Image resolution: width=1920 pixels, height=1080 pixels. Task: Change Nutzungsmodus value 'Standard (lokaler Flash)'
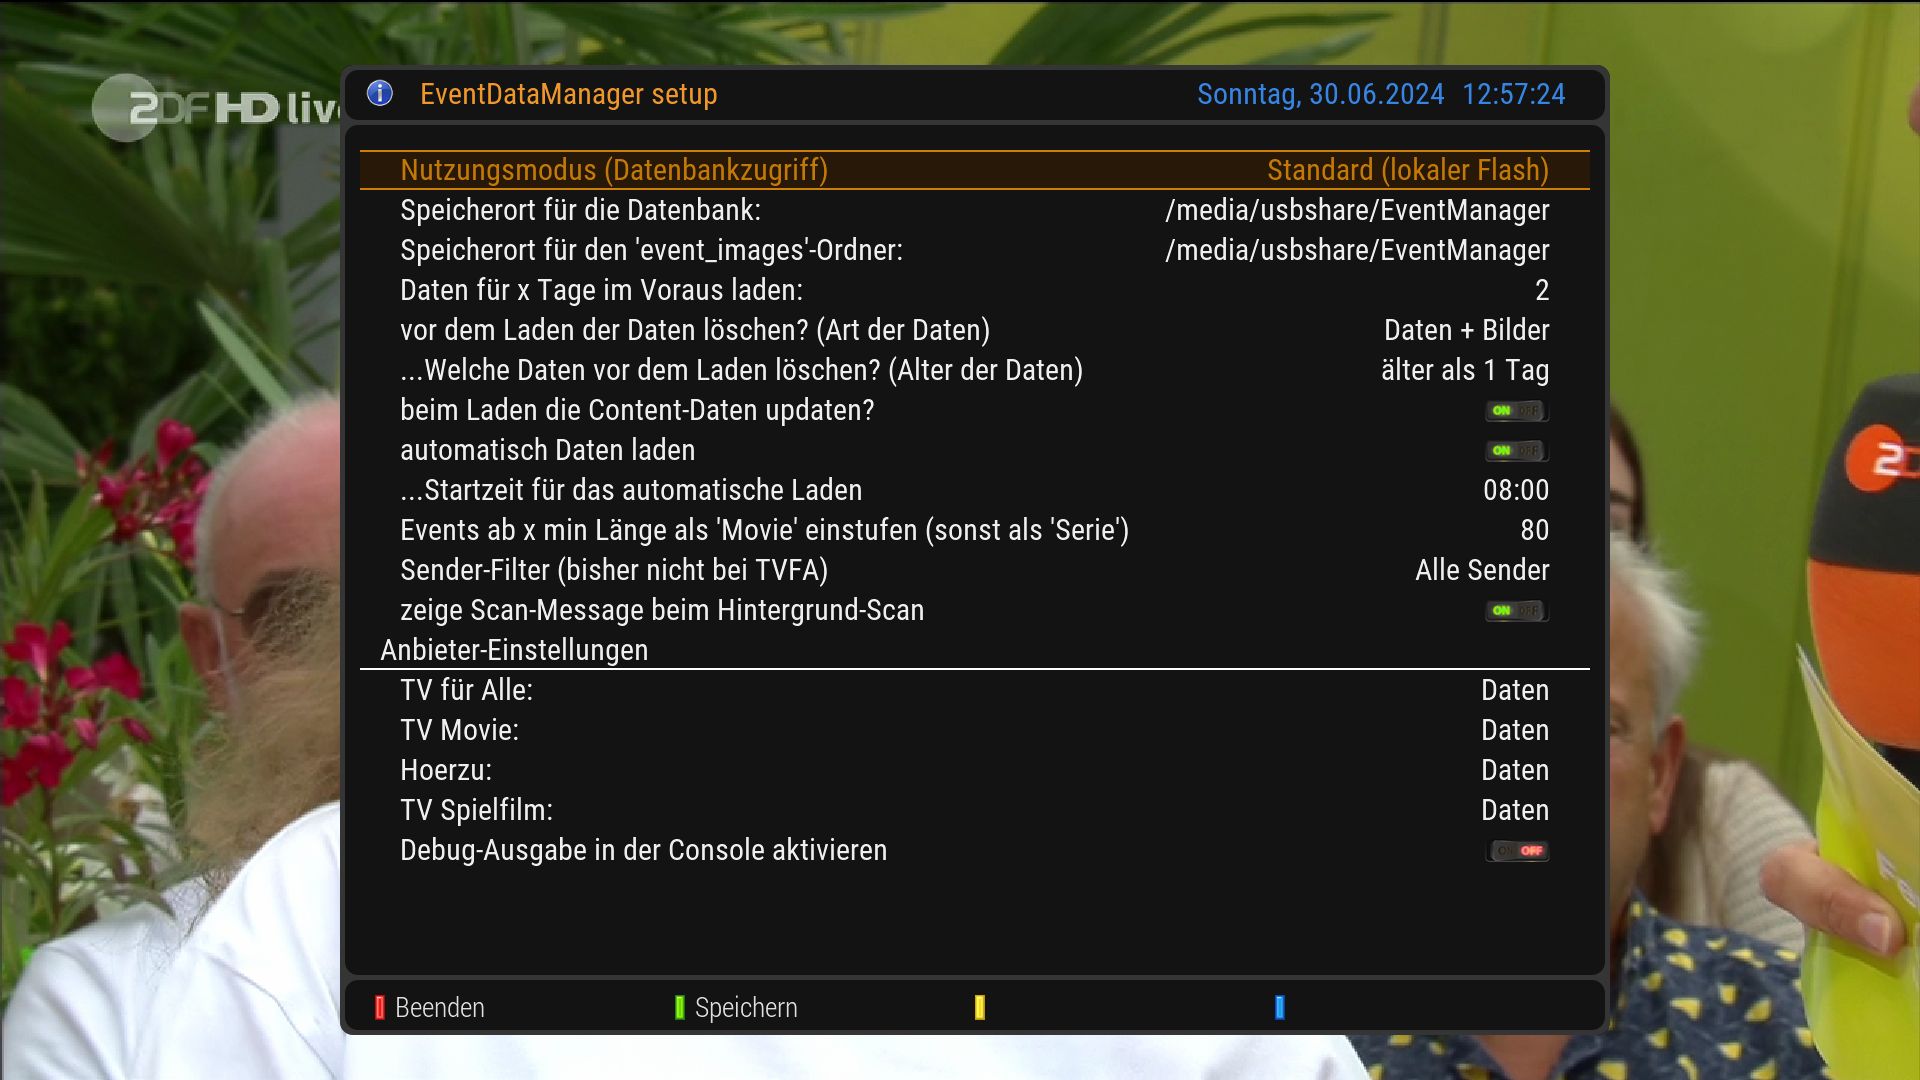click(x=1407, y=170)
